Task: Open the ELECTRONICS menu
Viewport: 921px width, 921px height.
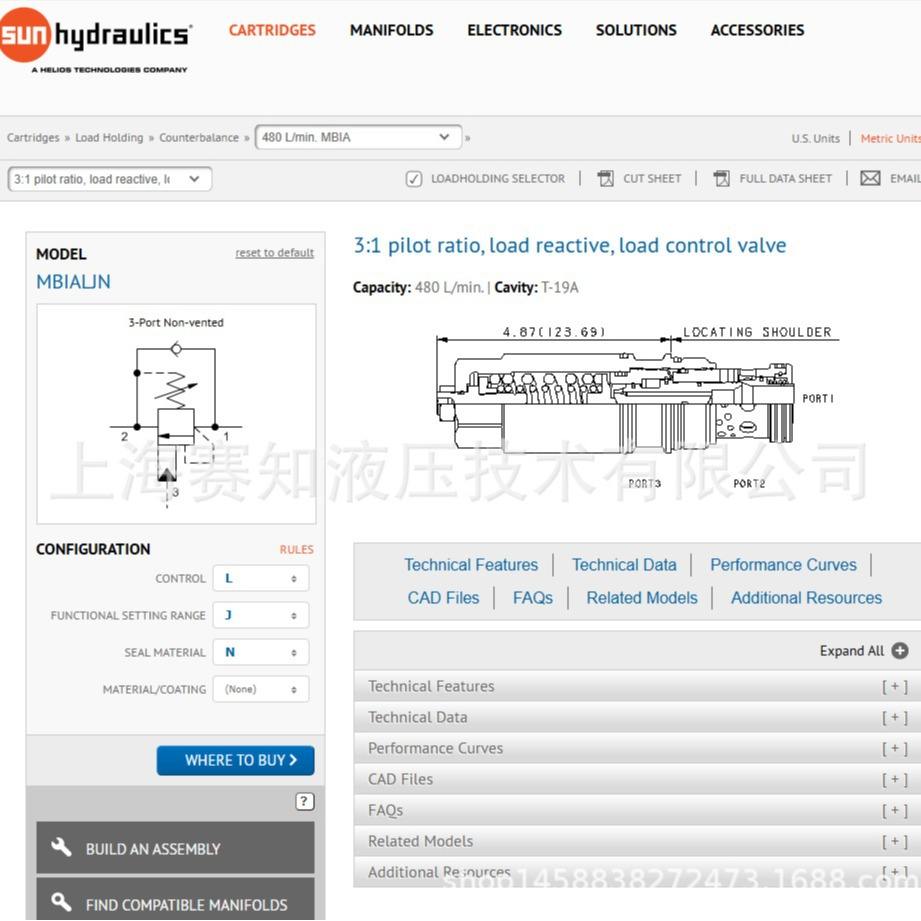Action: [515, 30]
